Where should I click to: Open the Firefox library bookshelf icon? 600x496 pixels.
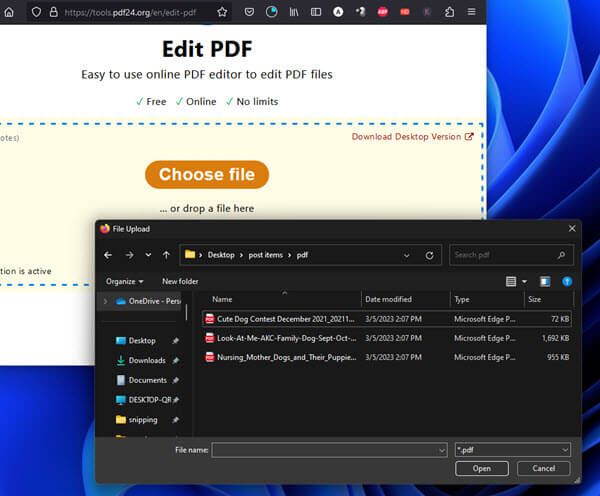(x=294, y=12)
